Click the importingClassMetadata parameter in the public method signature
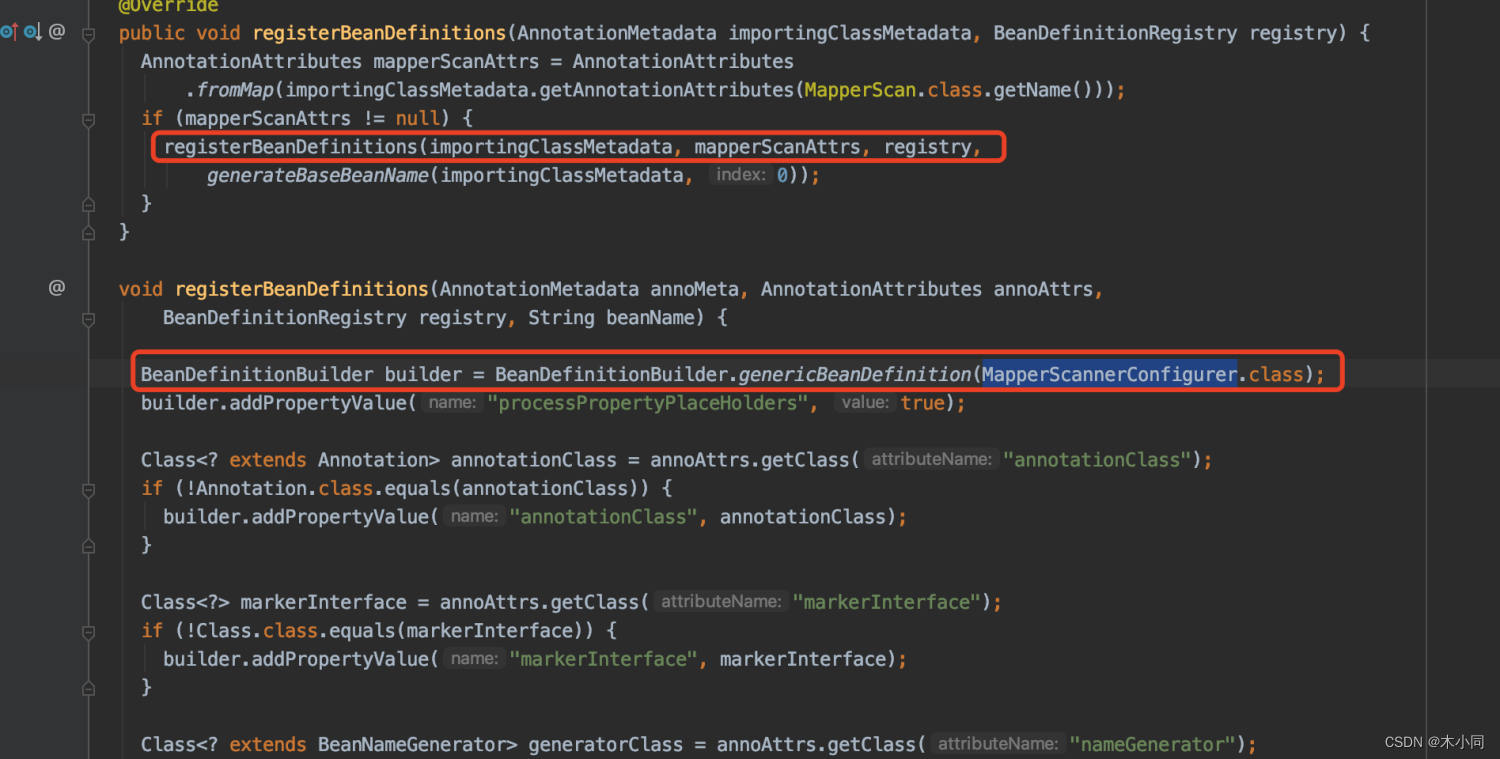The width and height of the screenshot is (1500, 759). [850, 33]
